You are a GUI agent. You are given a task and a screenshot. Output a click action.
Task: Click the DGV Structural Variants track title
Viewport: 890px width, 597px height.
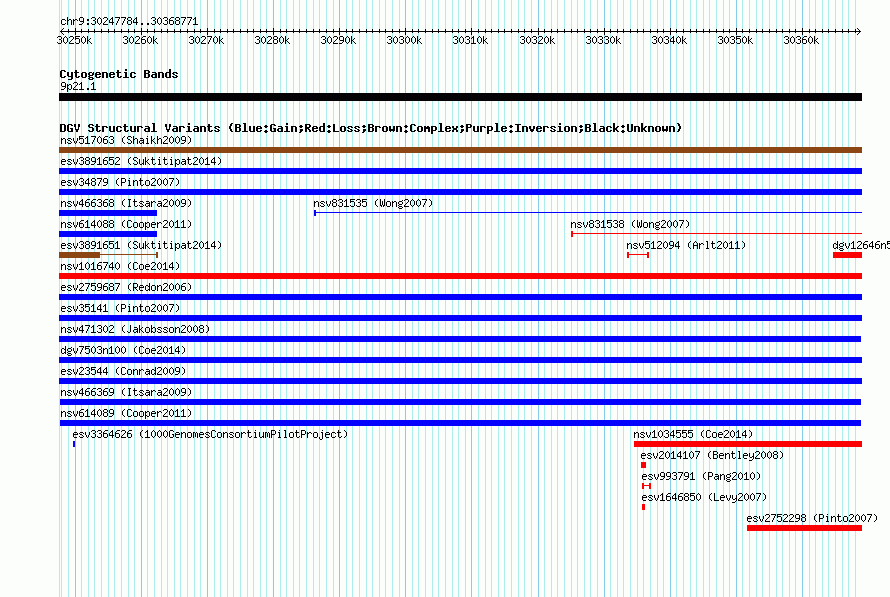[371, 128]
